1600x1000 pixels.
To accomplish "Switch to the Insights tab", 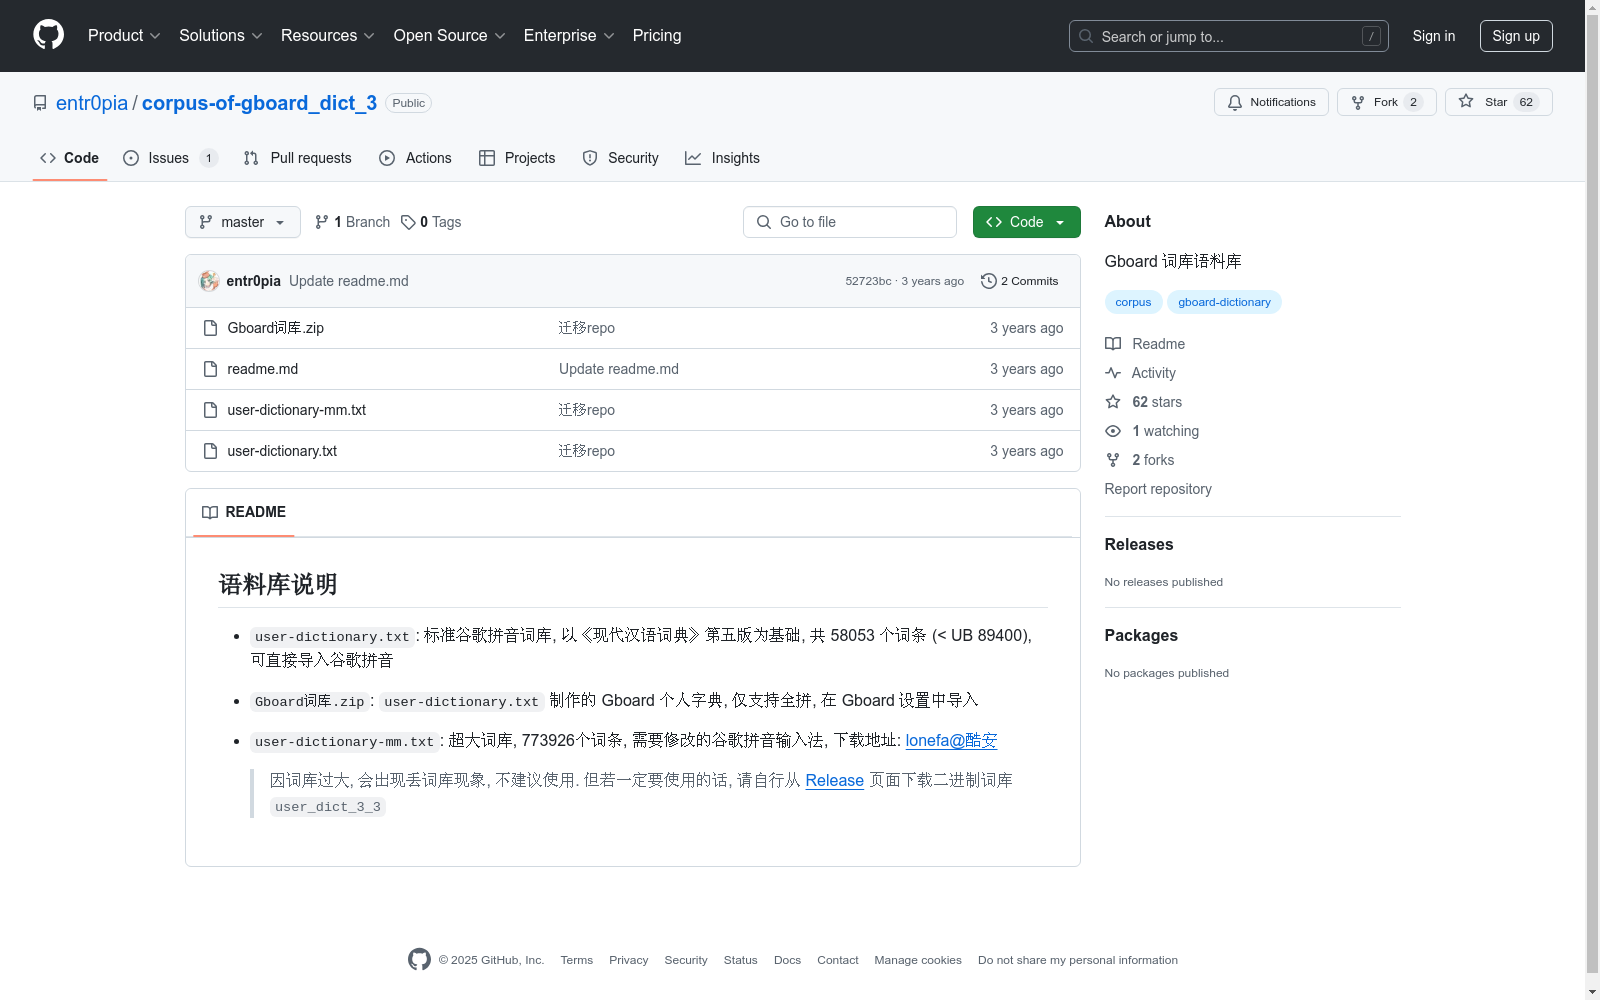I will 722,158.
